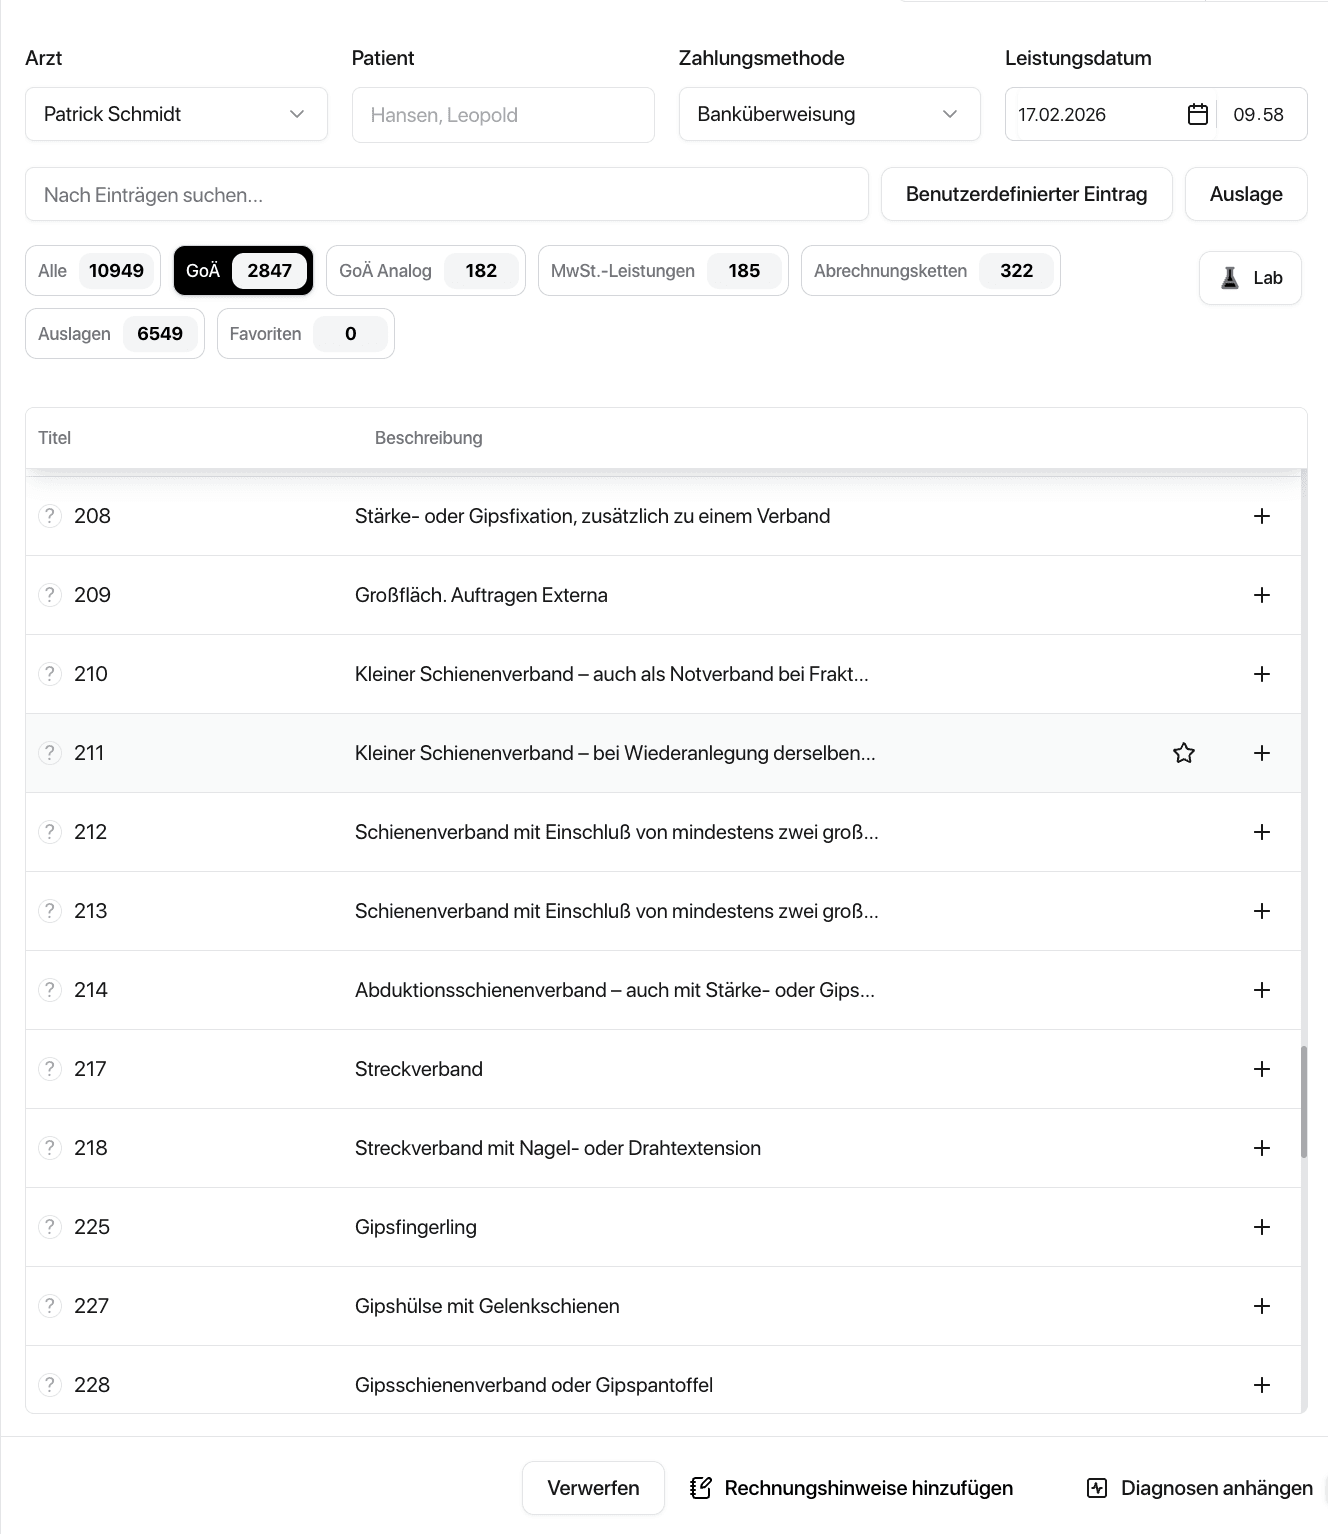
Task: Open the Arzt dropdown Patrick Schmidt
Action: click(176, 114)
